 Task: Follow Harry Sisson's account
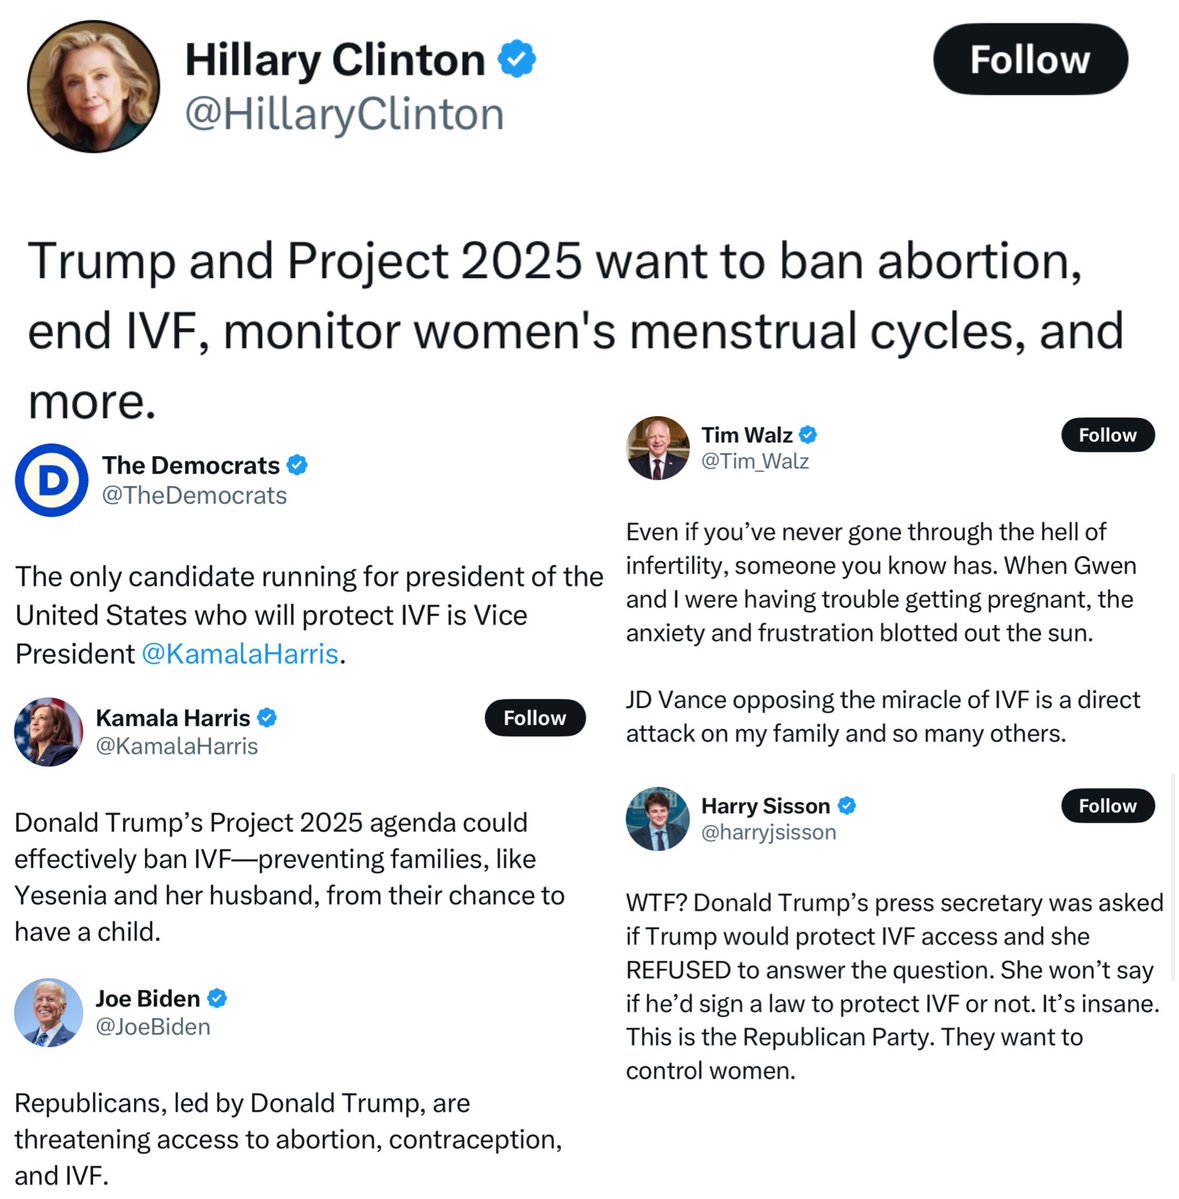coord(1107,806)
